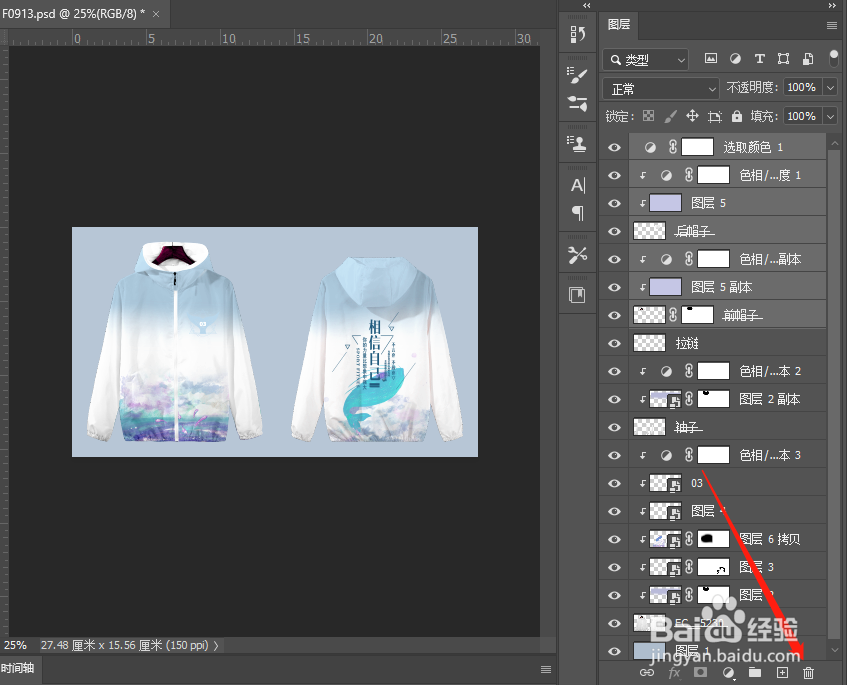Lock image pixels with brush icon

(670, 116)
